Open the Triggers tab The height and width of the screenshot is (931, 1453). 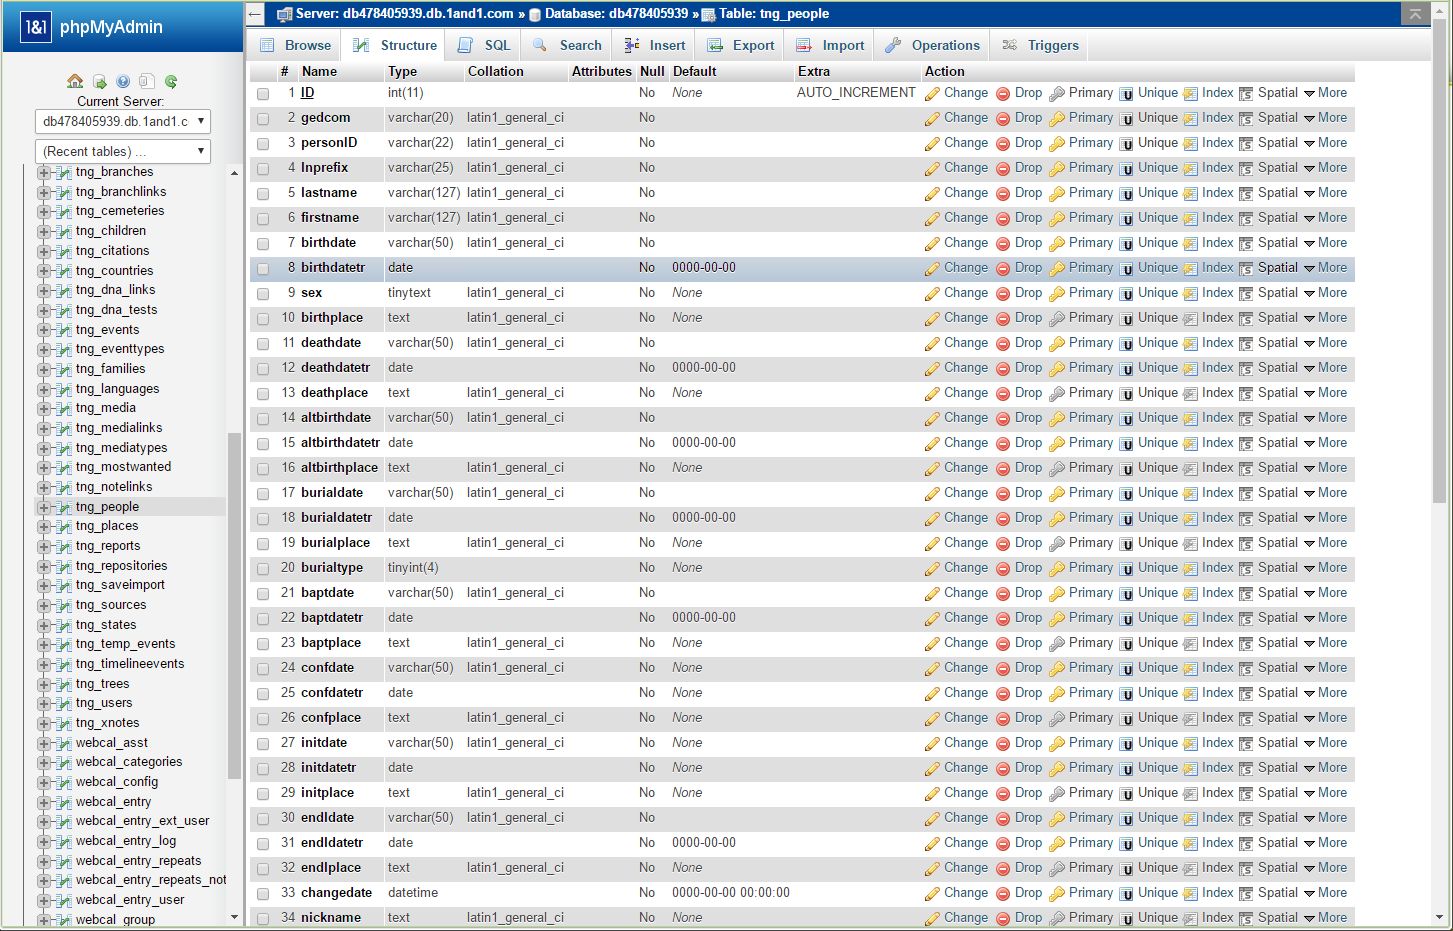coord(1040,45)
